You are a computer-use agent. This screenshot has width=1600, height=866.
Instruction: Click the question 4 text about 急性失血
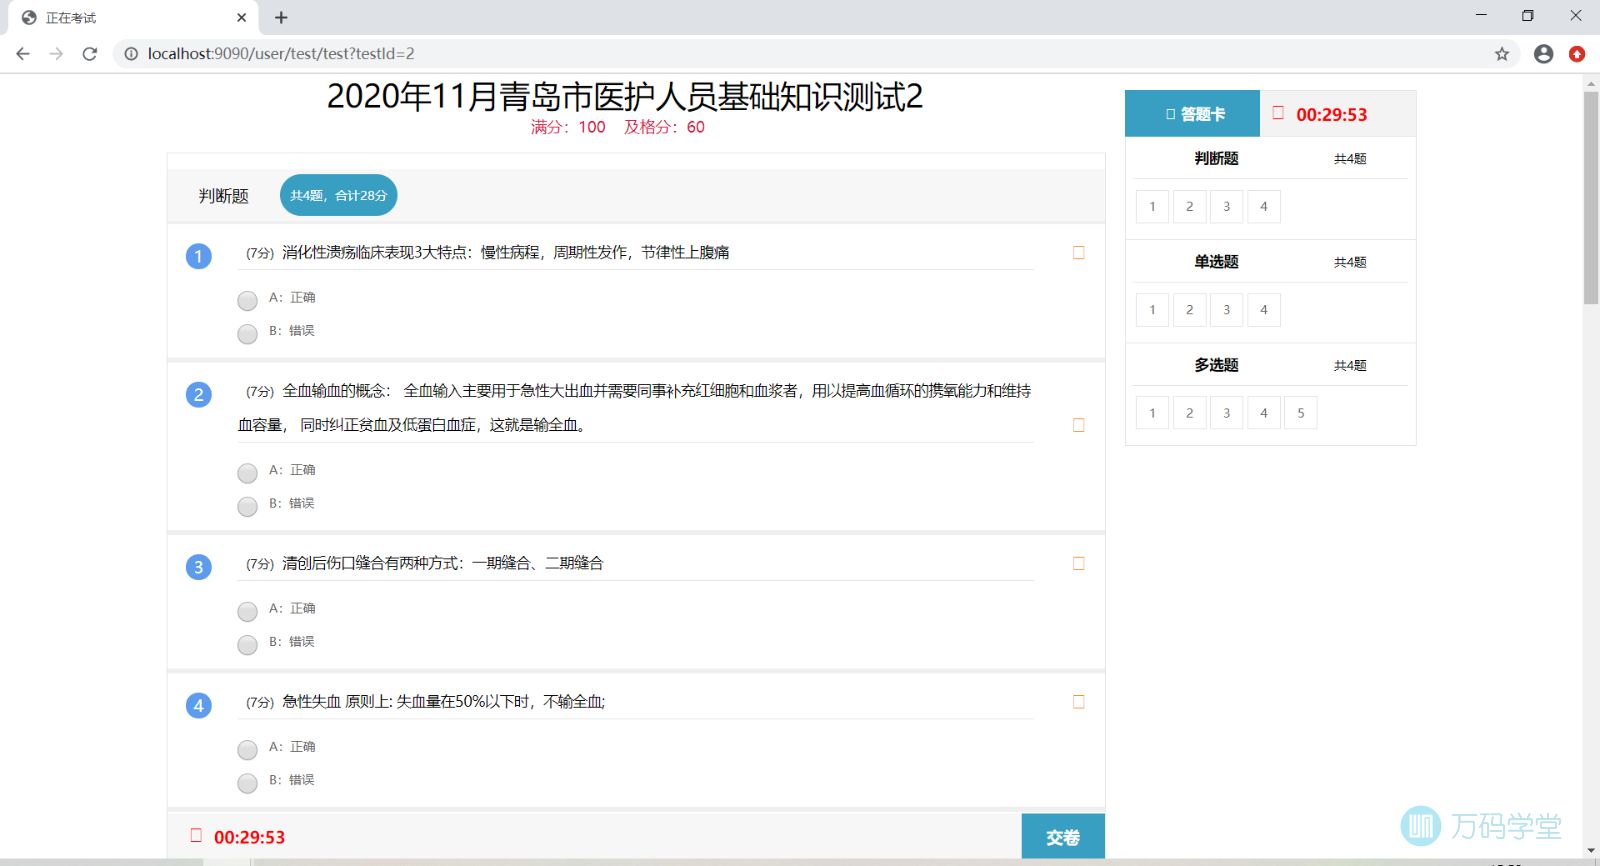443,702
